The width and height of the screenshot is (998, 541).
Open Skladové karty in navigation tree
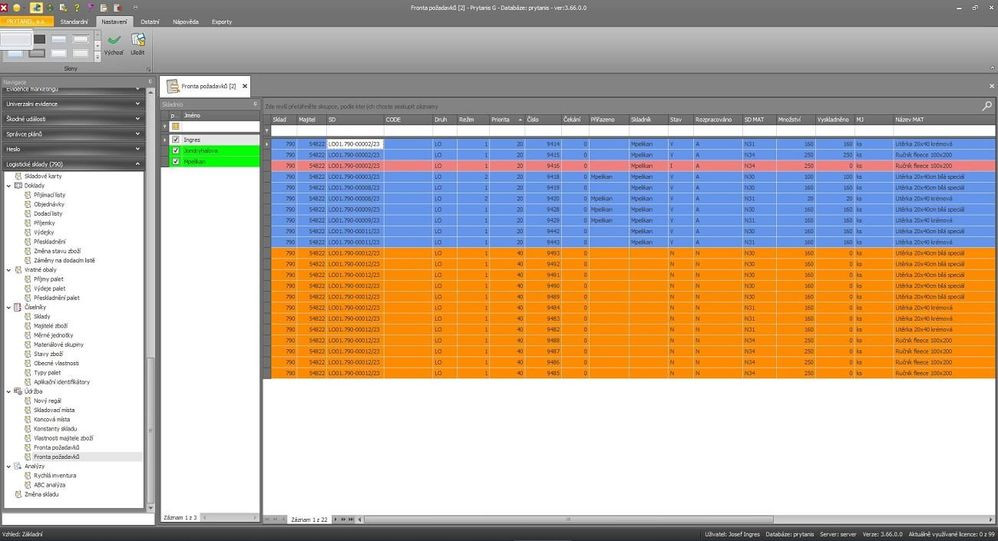pyautogui.click(x=55, y=176)
